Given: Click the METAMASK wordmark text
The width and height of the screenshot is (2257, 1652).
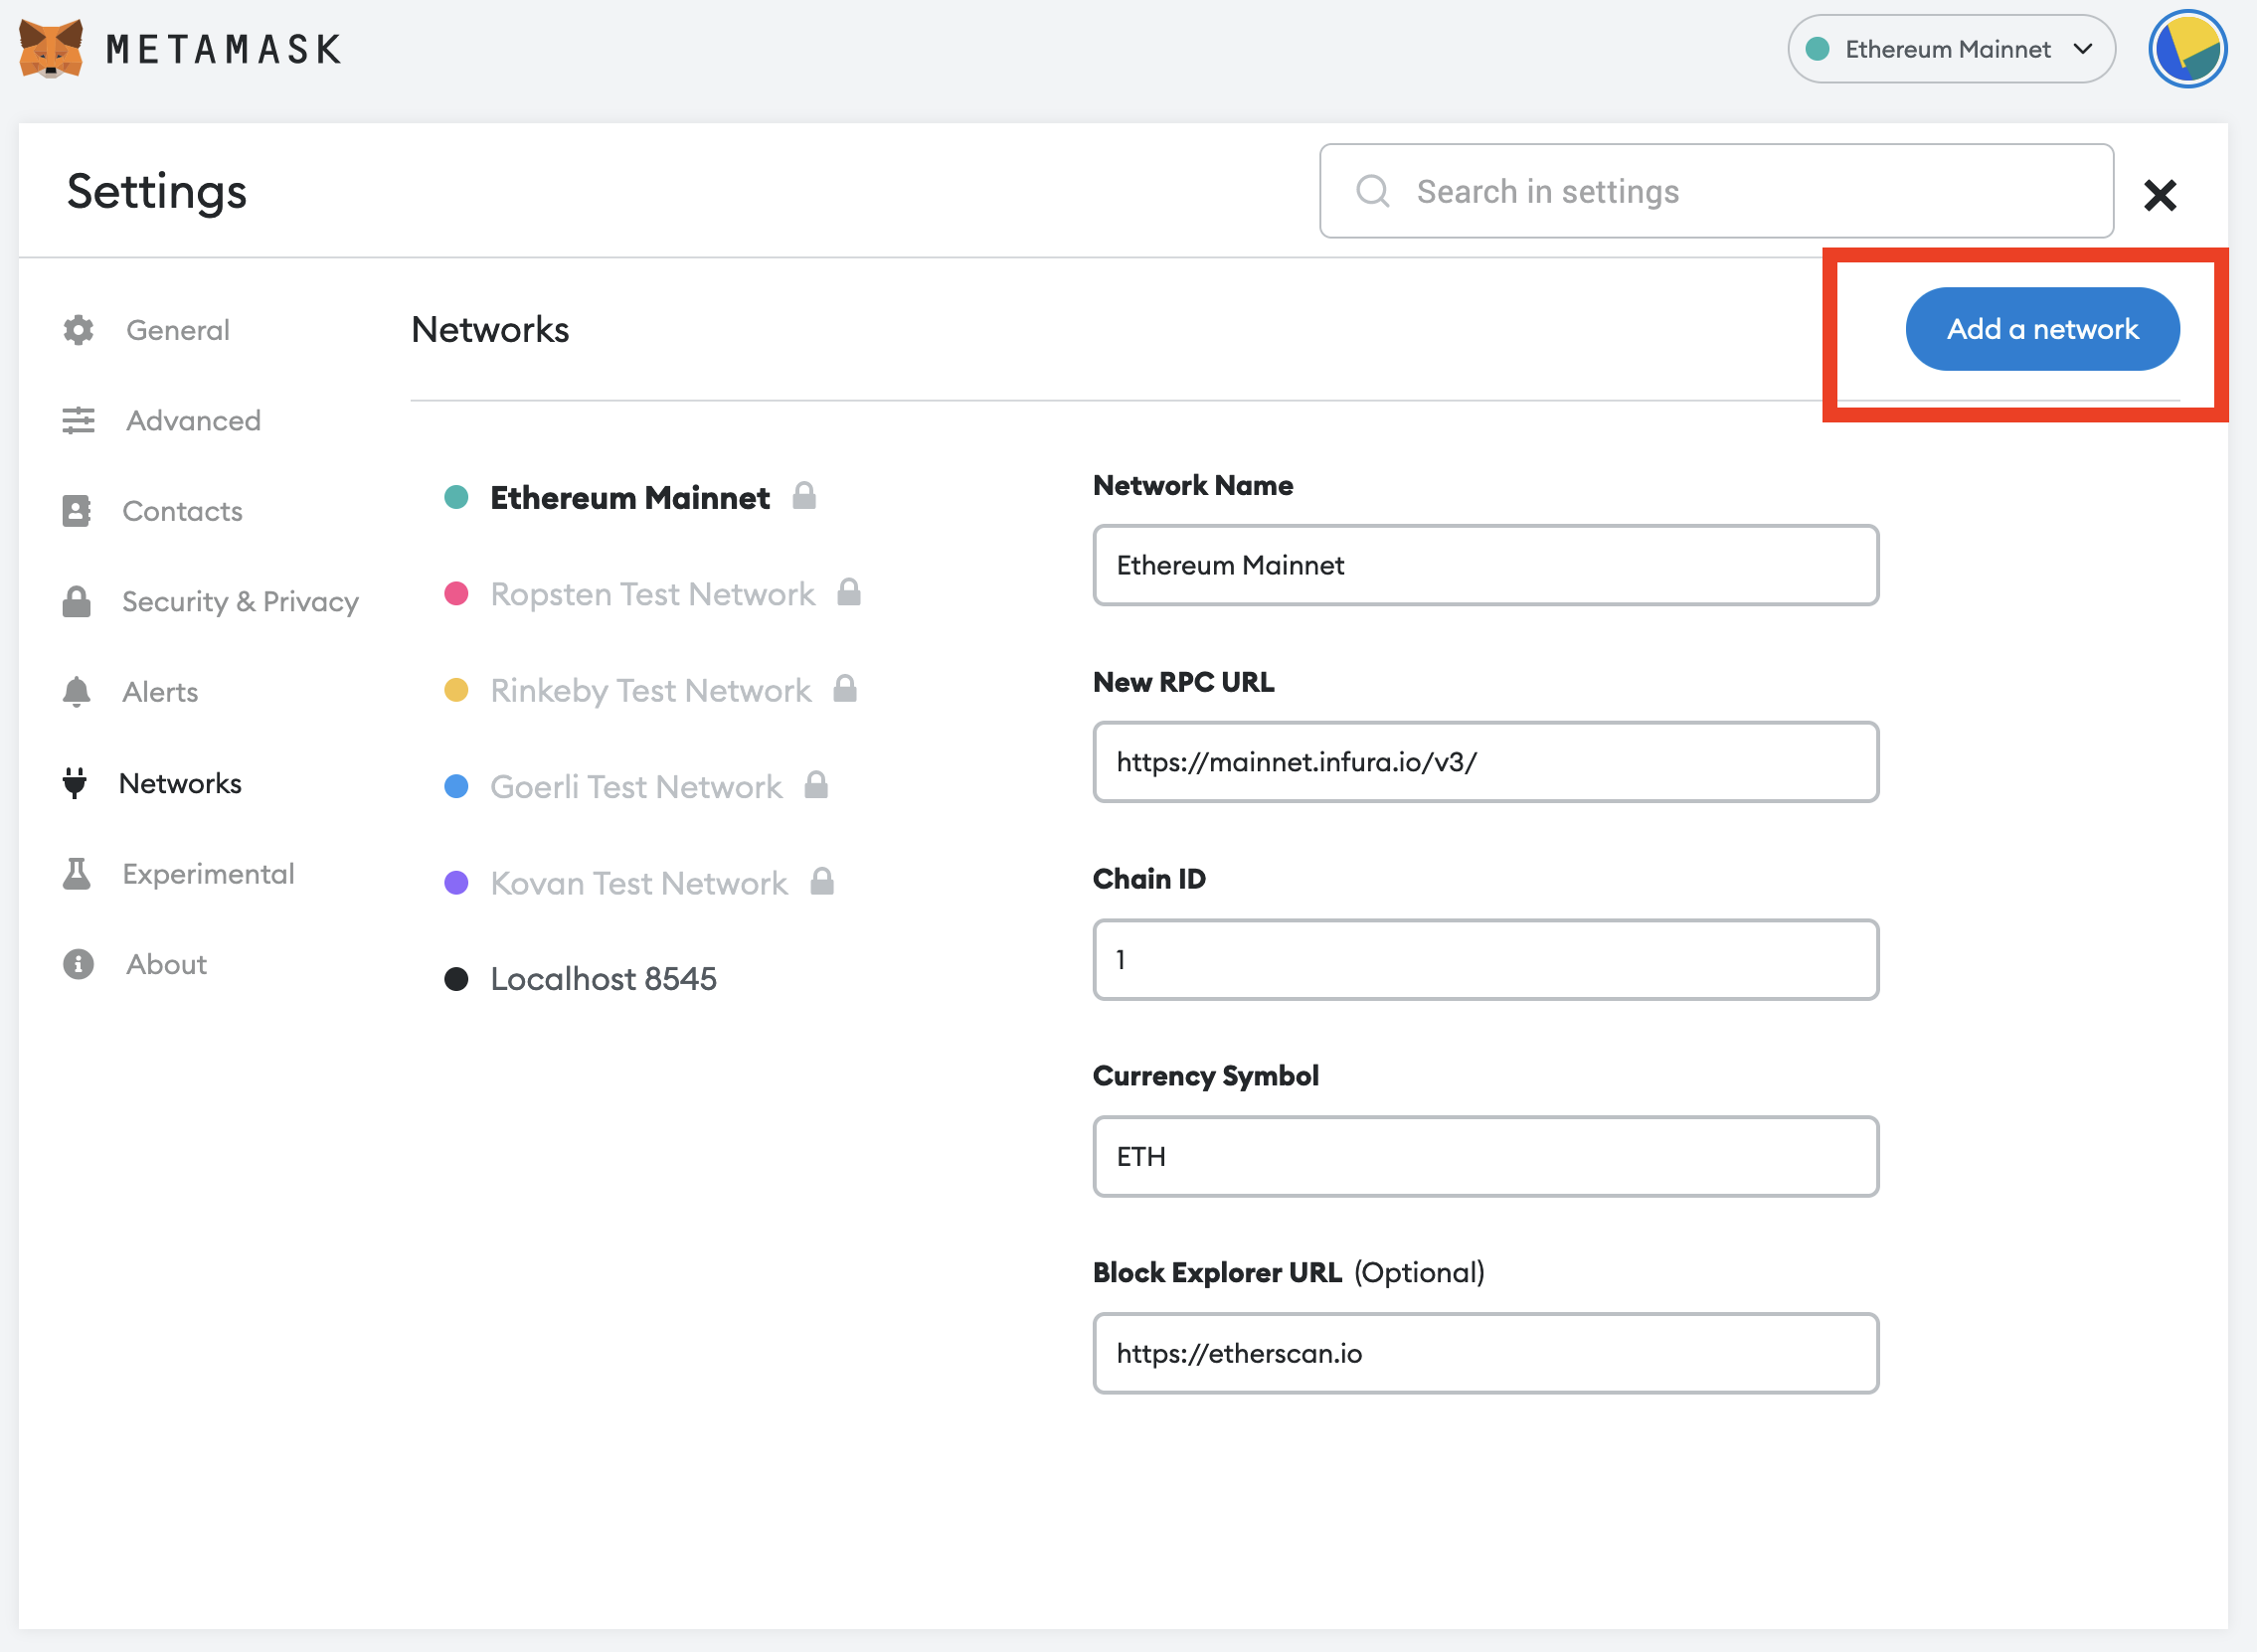Looking at the screenshot, I should coord(224,49).
